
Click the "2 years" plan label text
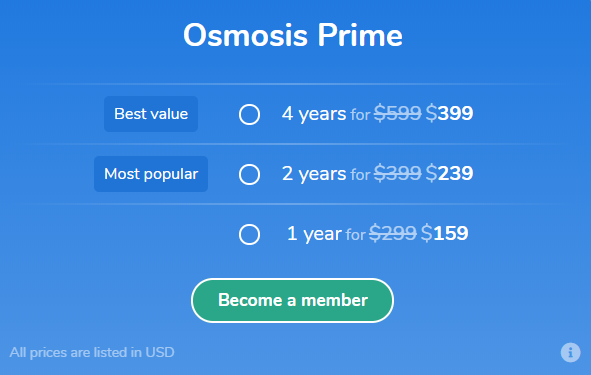click(x=314, y=173)
